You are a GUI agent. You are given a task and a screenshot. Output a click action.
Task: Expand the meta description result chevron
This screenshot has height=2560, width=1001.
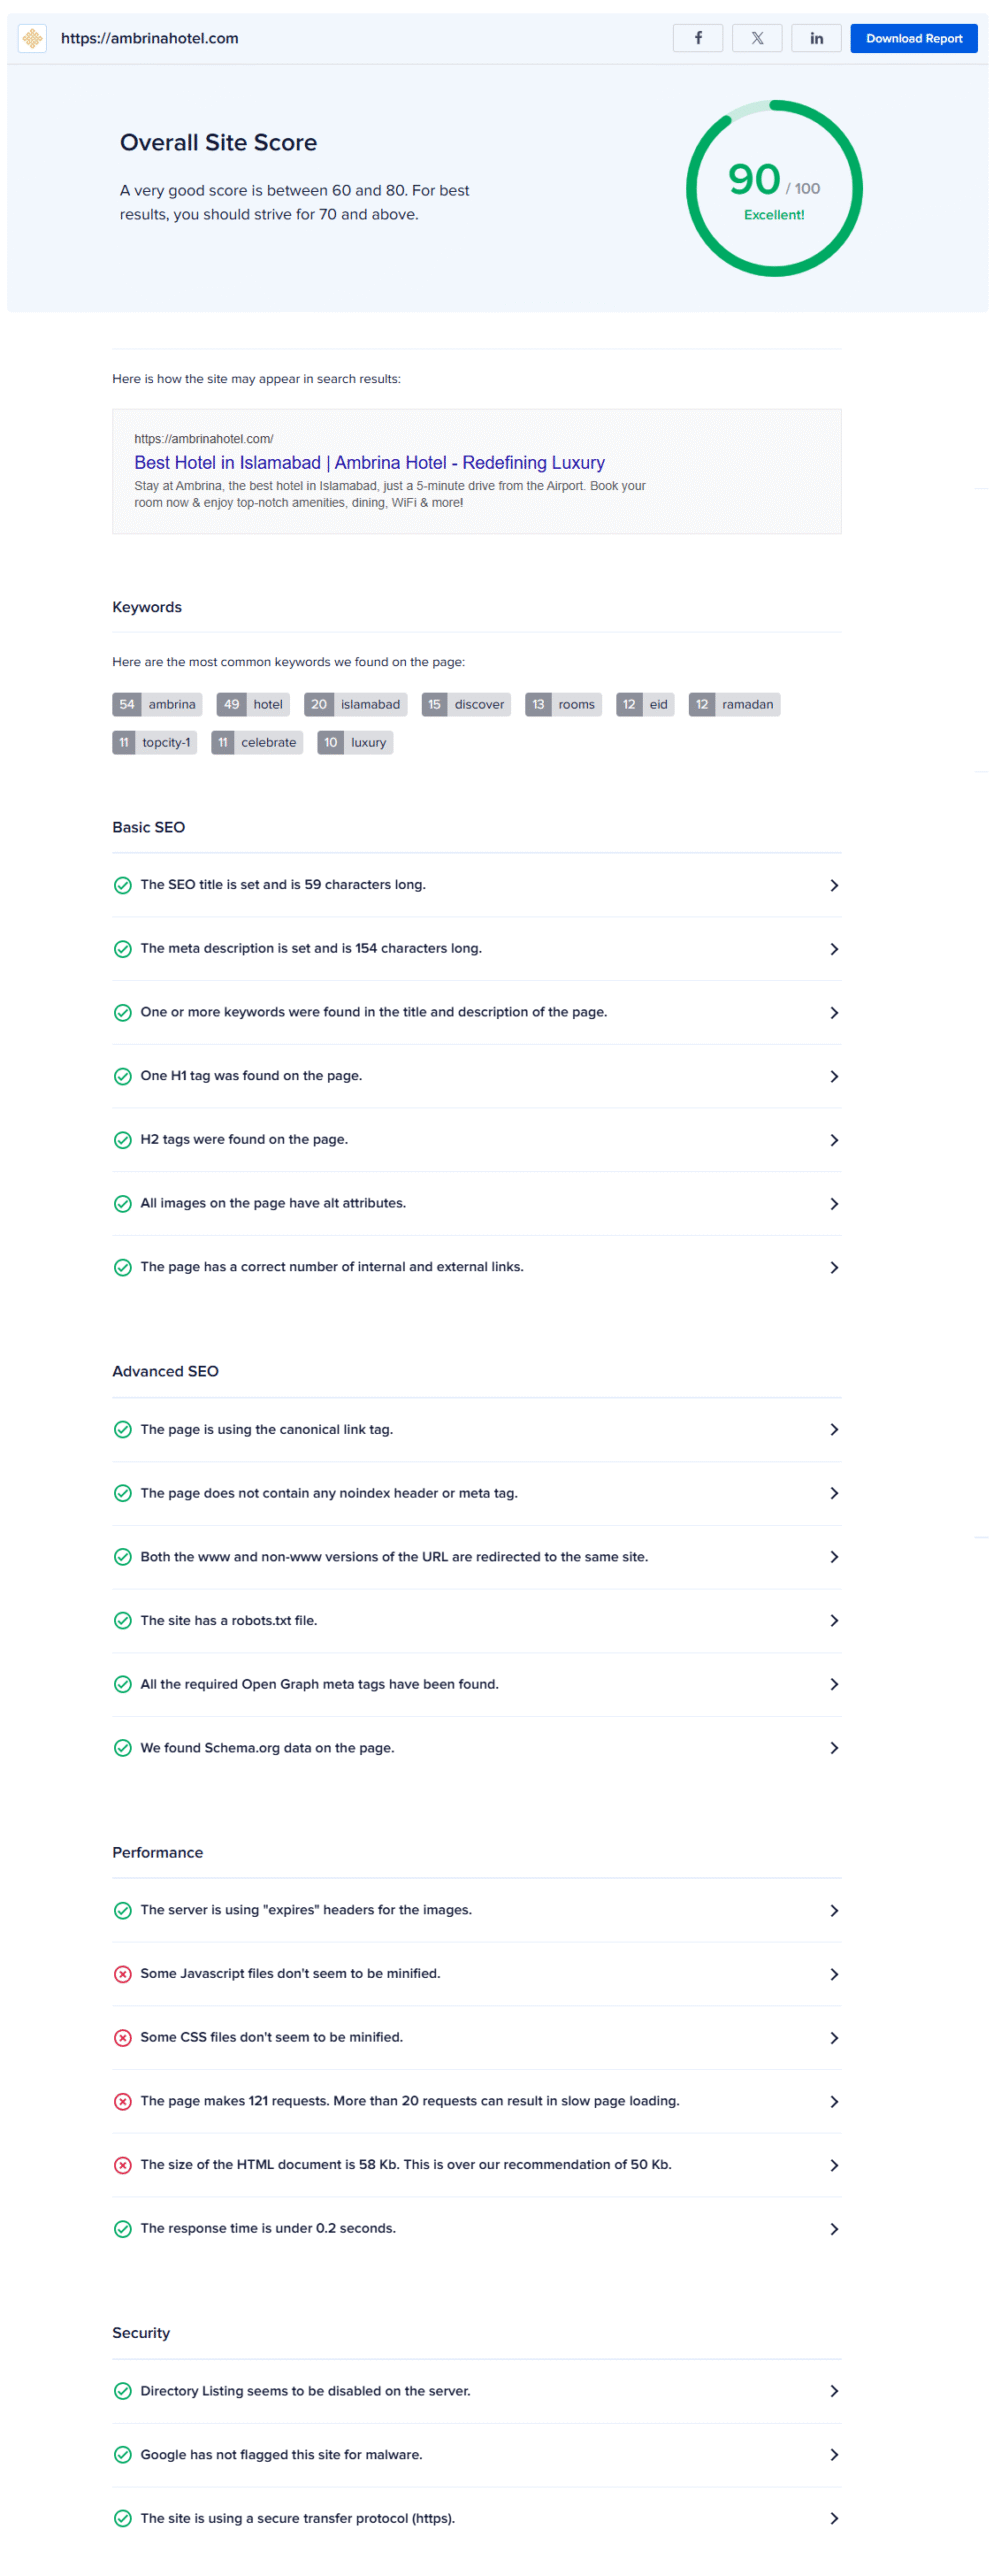[834, 949]
